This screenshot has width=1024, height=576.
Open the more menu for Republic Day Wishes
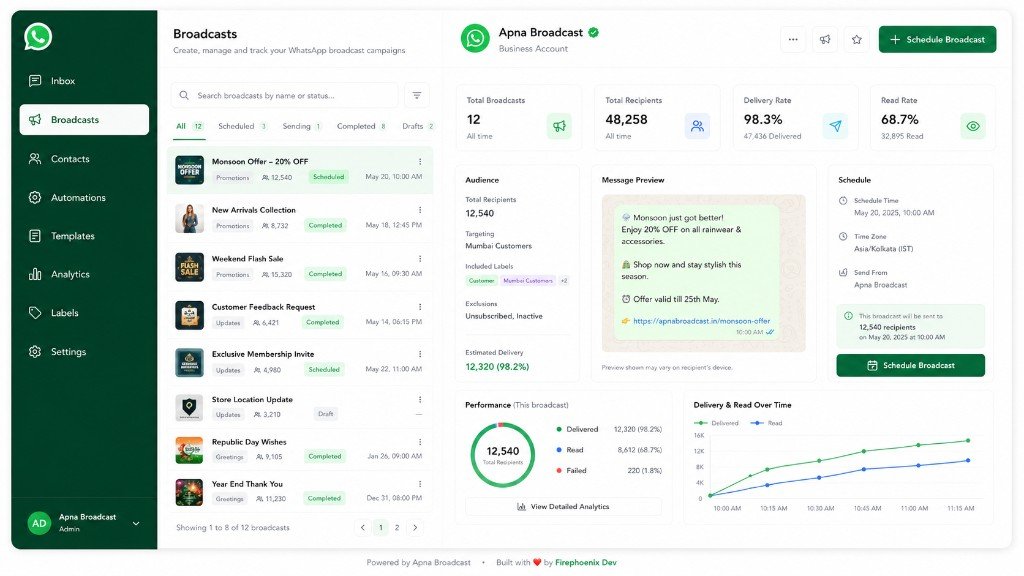point(420,442)
